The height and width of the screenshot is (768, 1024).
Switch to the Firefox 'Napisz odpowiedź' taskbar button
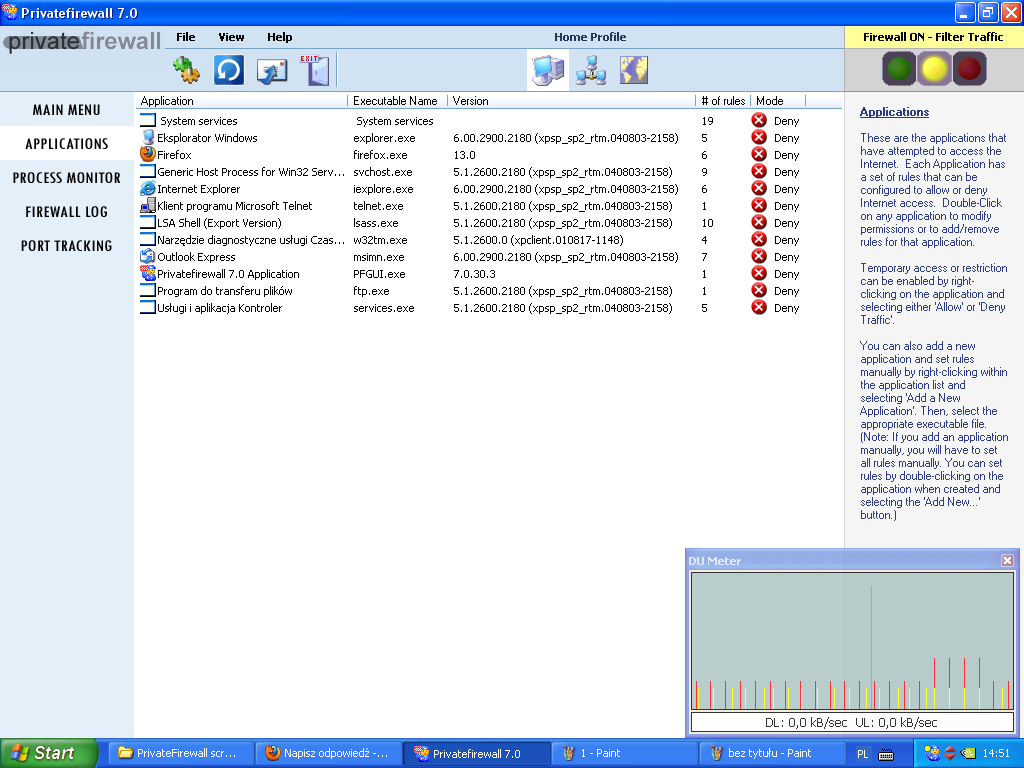coord(328,753)
